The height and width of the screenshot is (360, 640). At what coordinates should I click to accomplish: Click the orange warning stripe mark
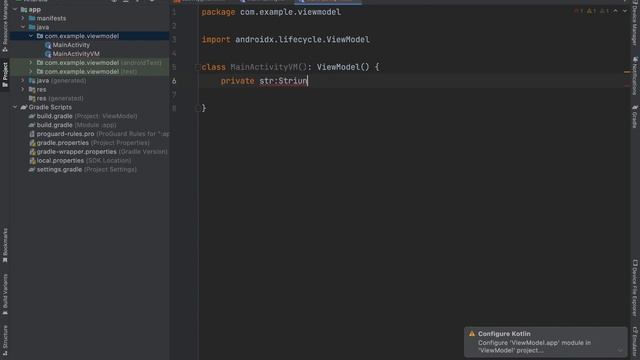coord(627,72)
